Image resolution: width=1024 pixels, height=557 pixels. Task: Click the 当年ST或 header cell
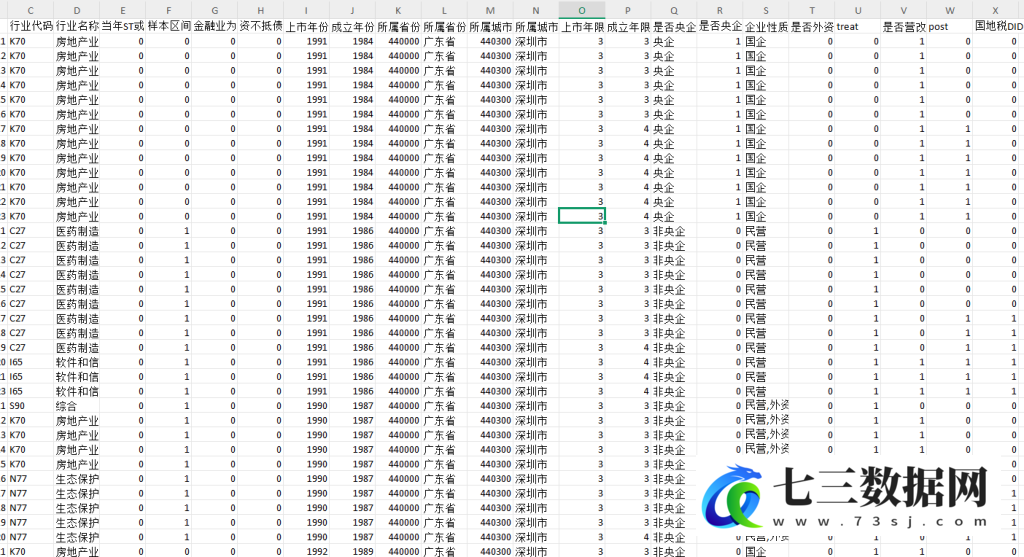pos(123,27)
